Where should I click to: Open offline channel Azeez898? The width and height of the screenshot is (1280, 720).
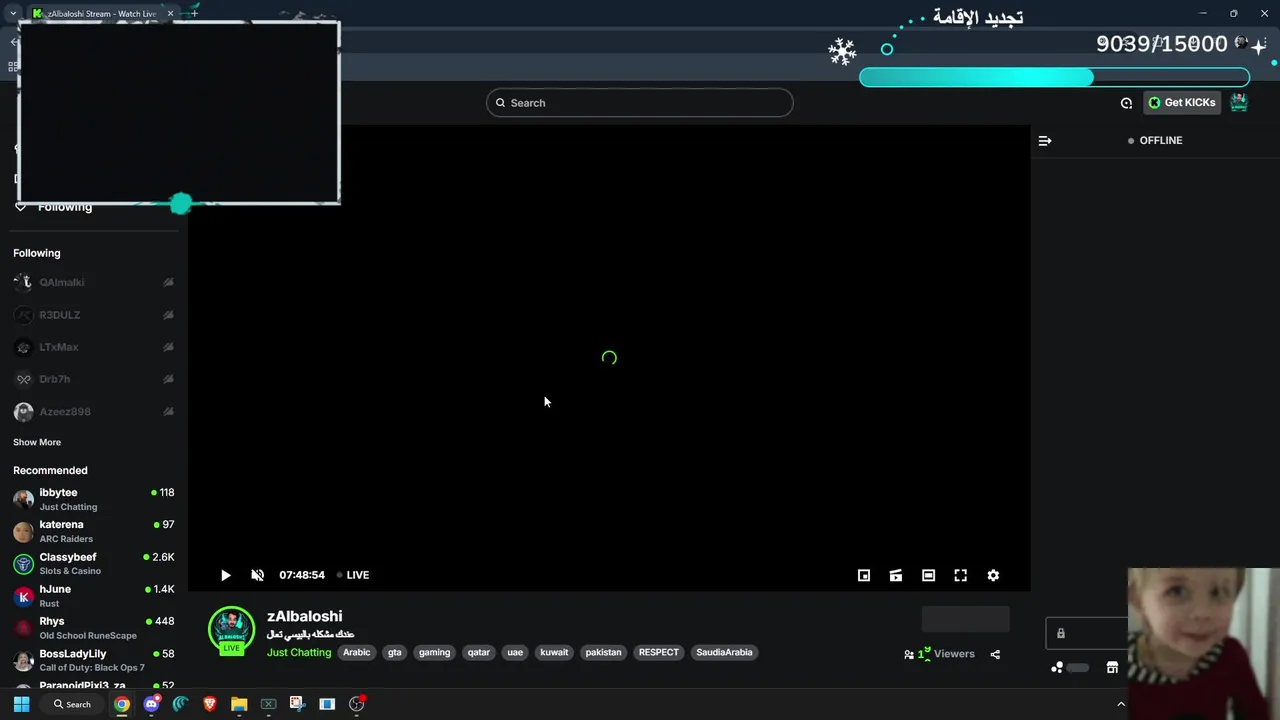click(x=94, y=412)
